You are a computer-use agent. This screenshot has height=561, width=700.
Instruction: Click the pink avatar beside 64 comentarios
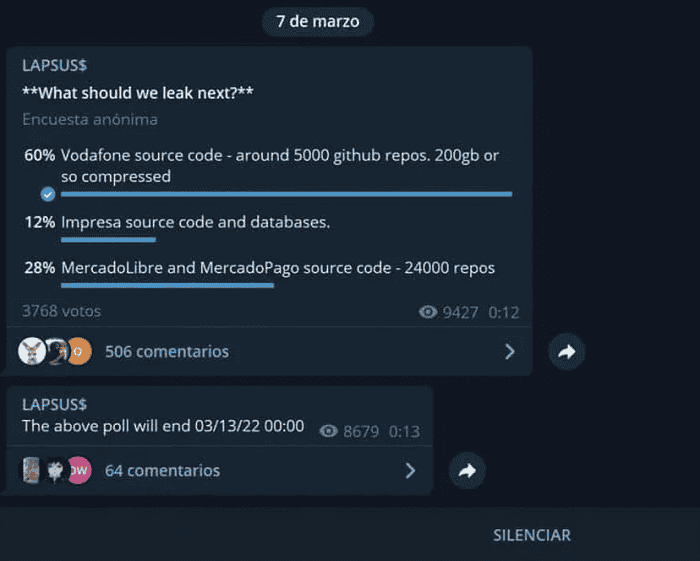(x=80, y=470)
